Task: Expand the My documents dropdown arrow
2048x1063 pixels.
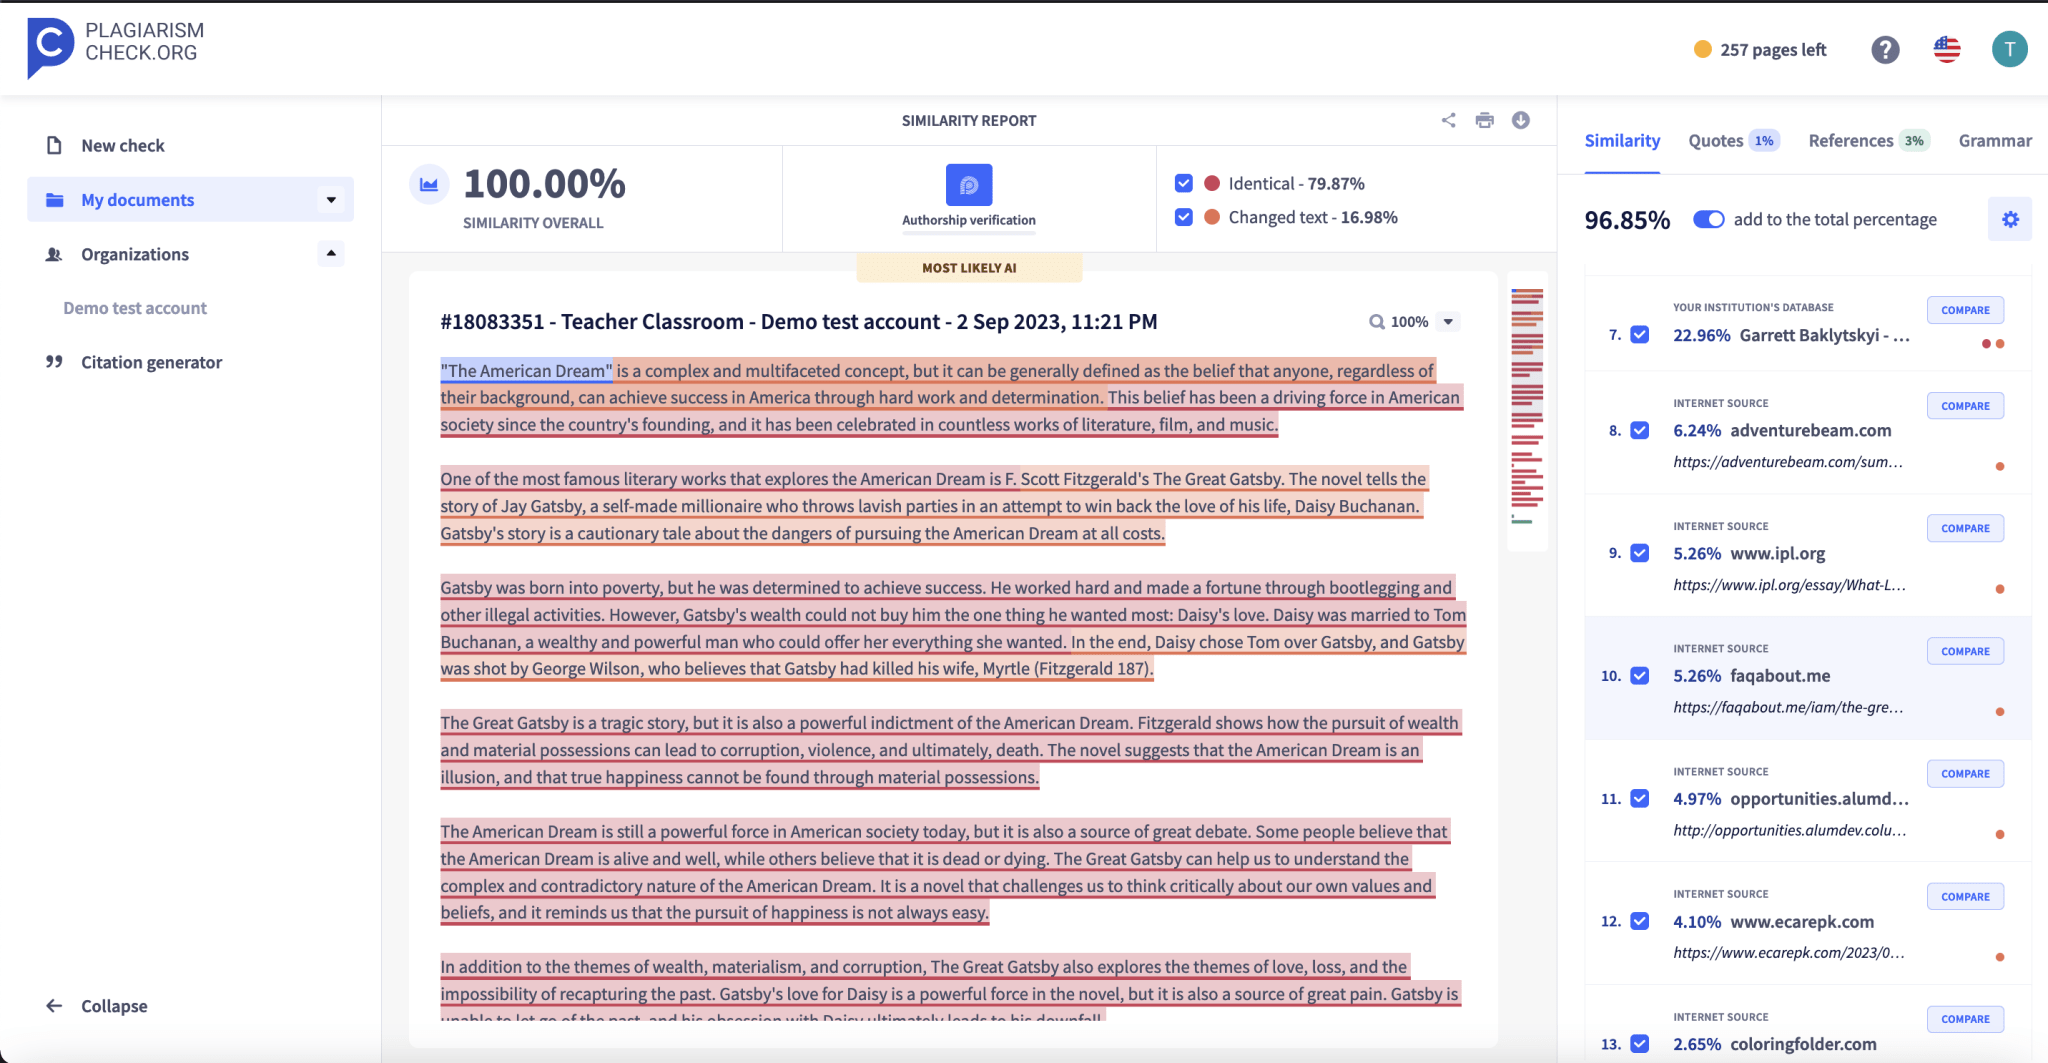Action: [330, 199]
